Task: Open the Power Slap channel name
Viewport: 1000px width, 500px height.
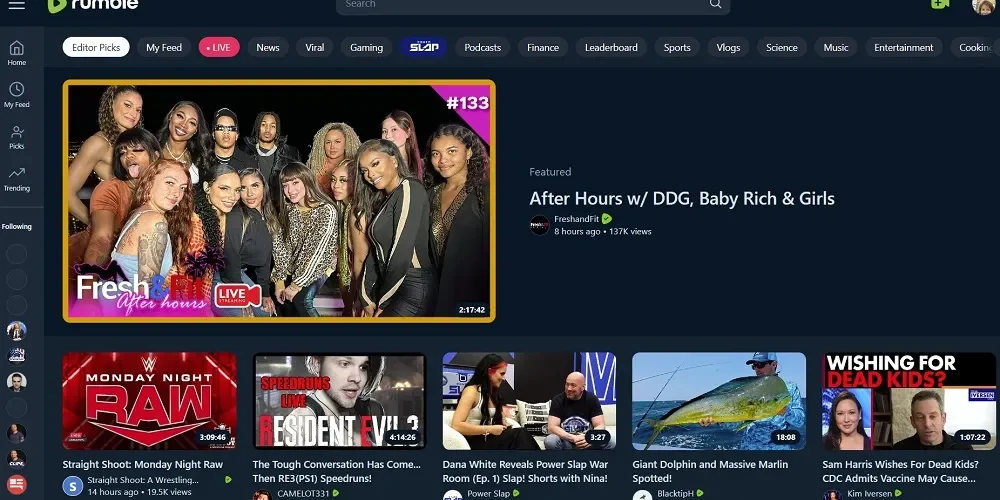Action: tap(489, 494)
